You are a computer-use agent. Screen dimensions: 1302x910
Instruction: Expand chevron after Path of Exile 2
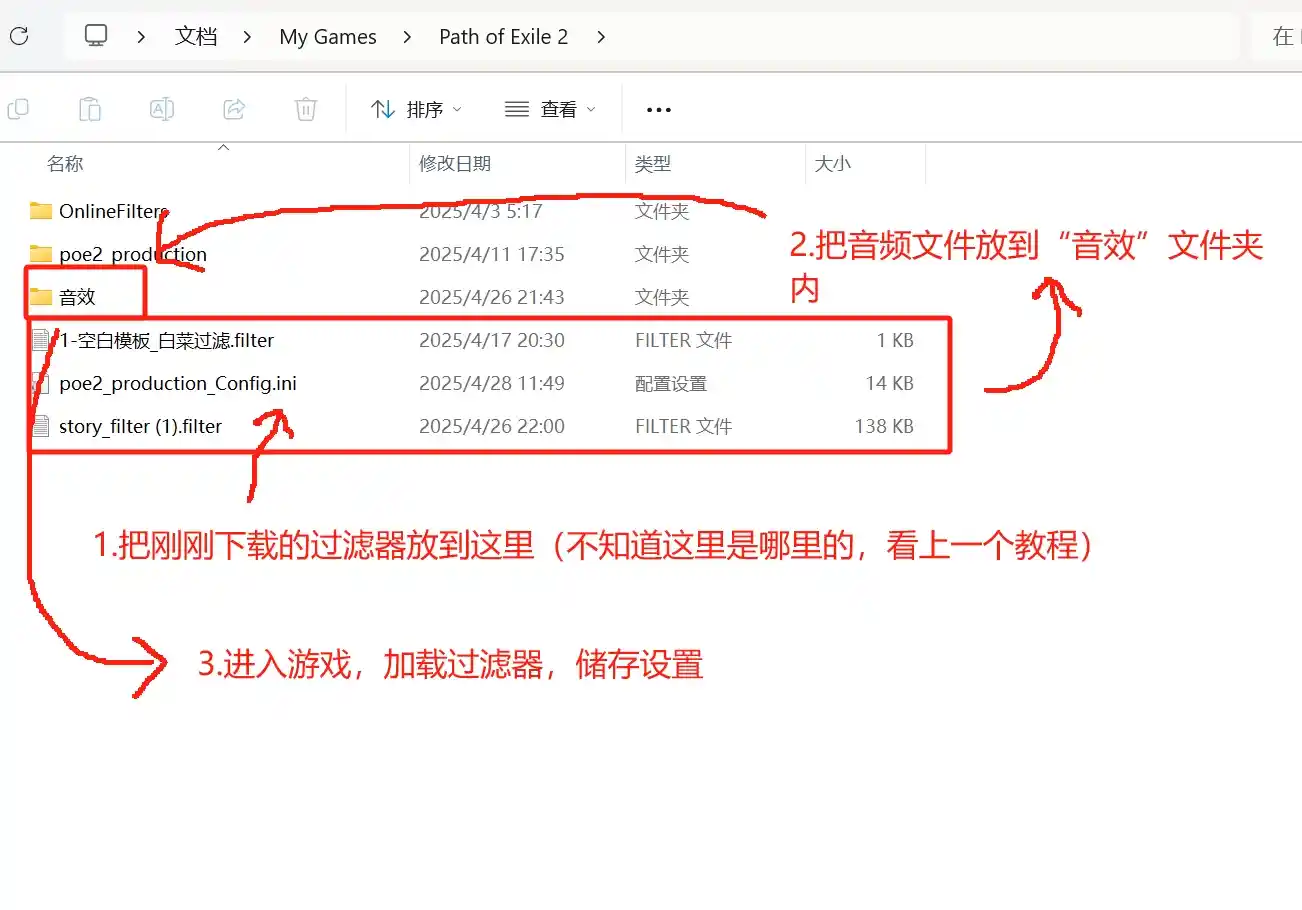tap(600, 37)
